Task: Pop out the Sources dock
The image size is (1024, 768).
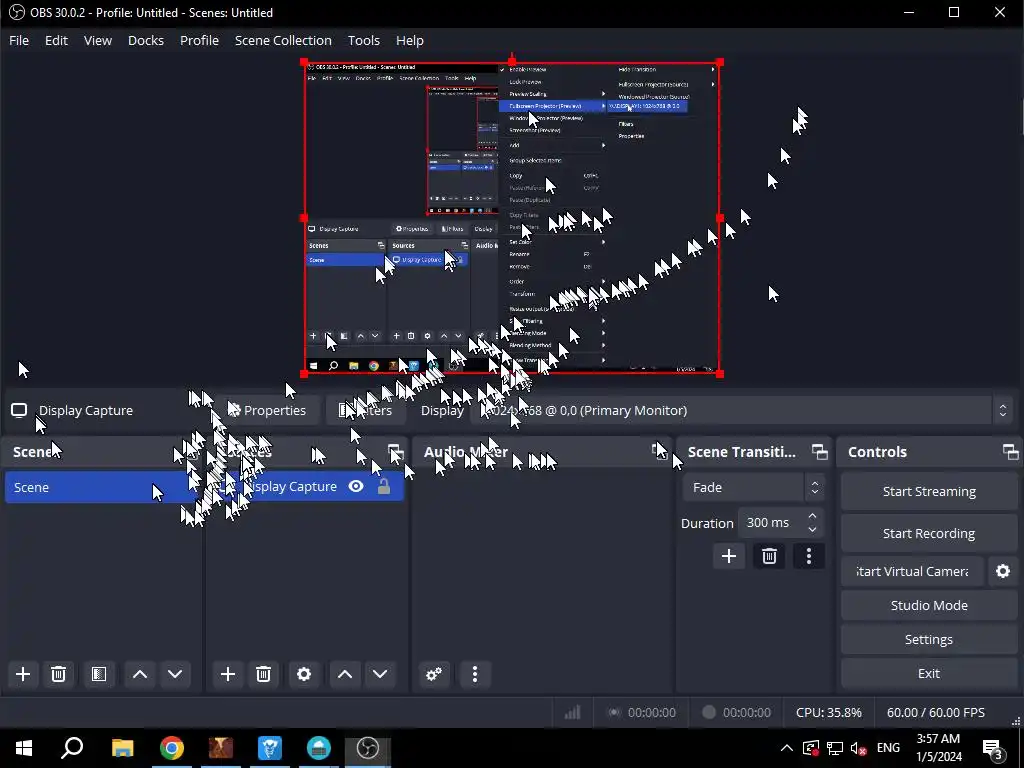Action: tap(394, 452)
